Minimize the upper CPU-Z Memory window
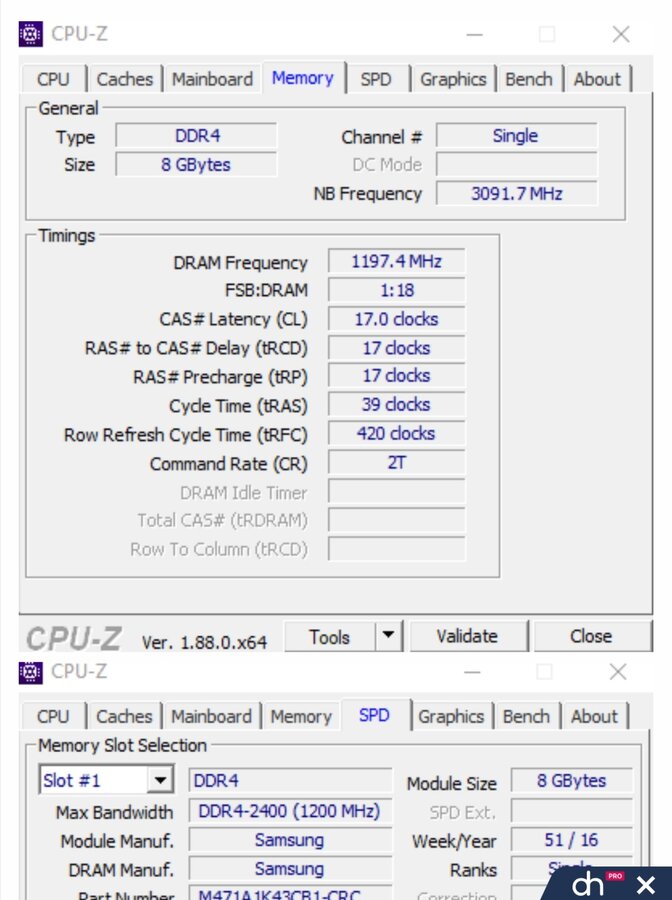 [x=475, y=34]
